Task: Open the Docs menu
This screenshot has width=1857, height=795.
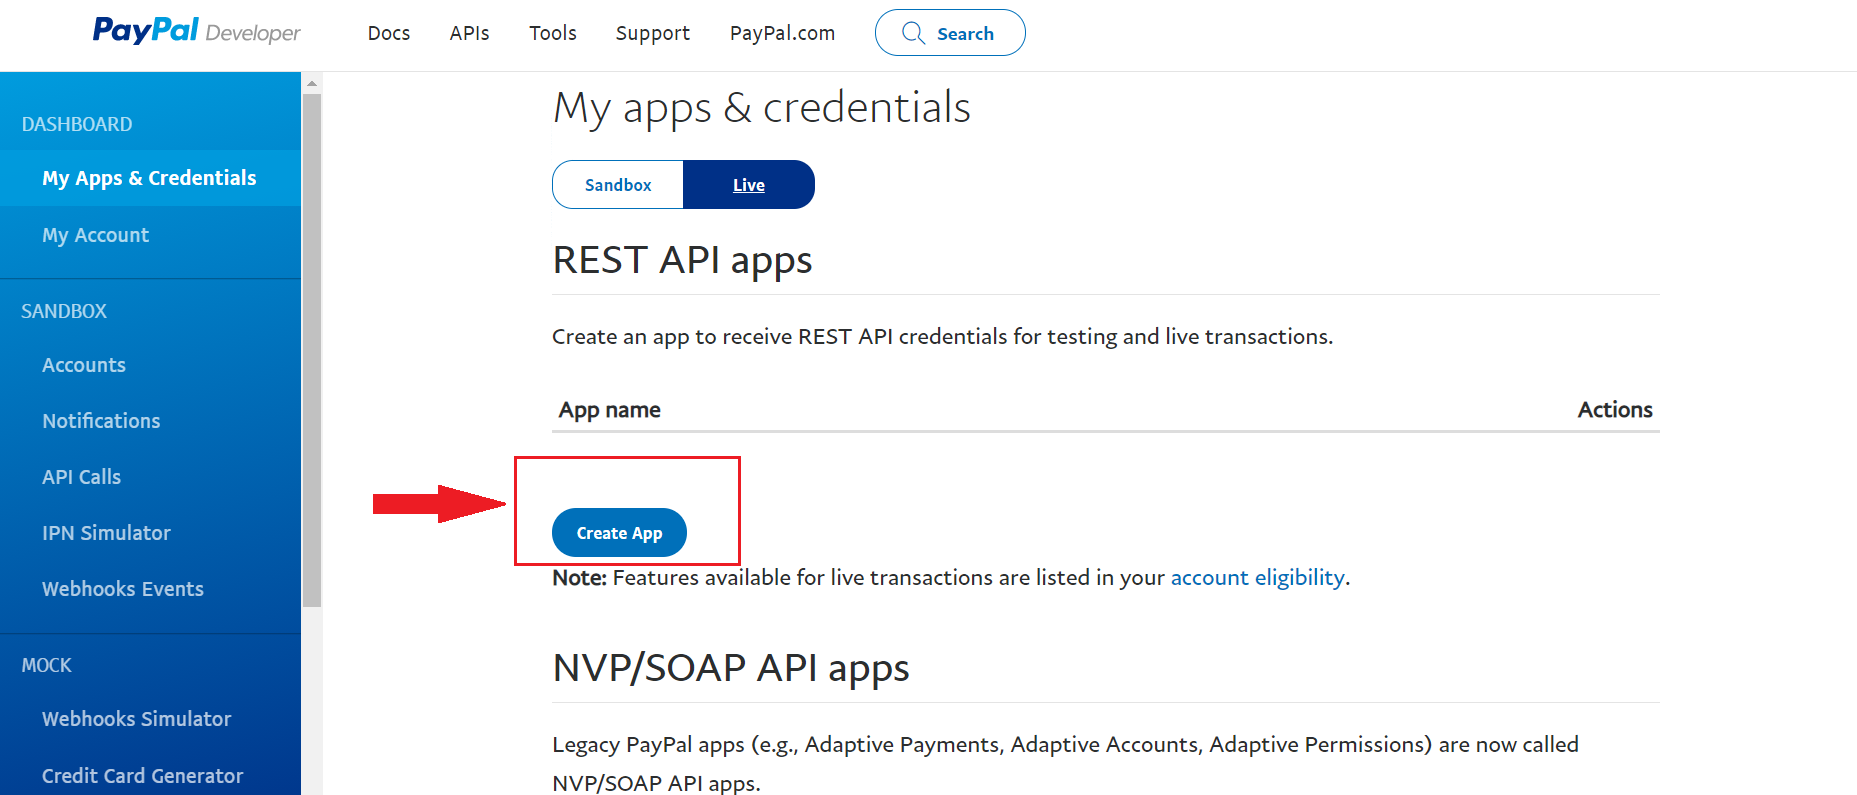Action: point(389,33)
